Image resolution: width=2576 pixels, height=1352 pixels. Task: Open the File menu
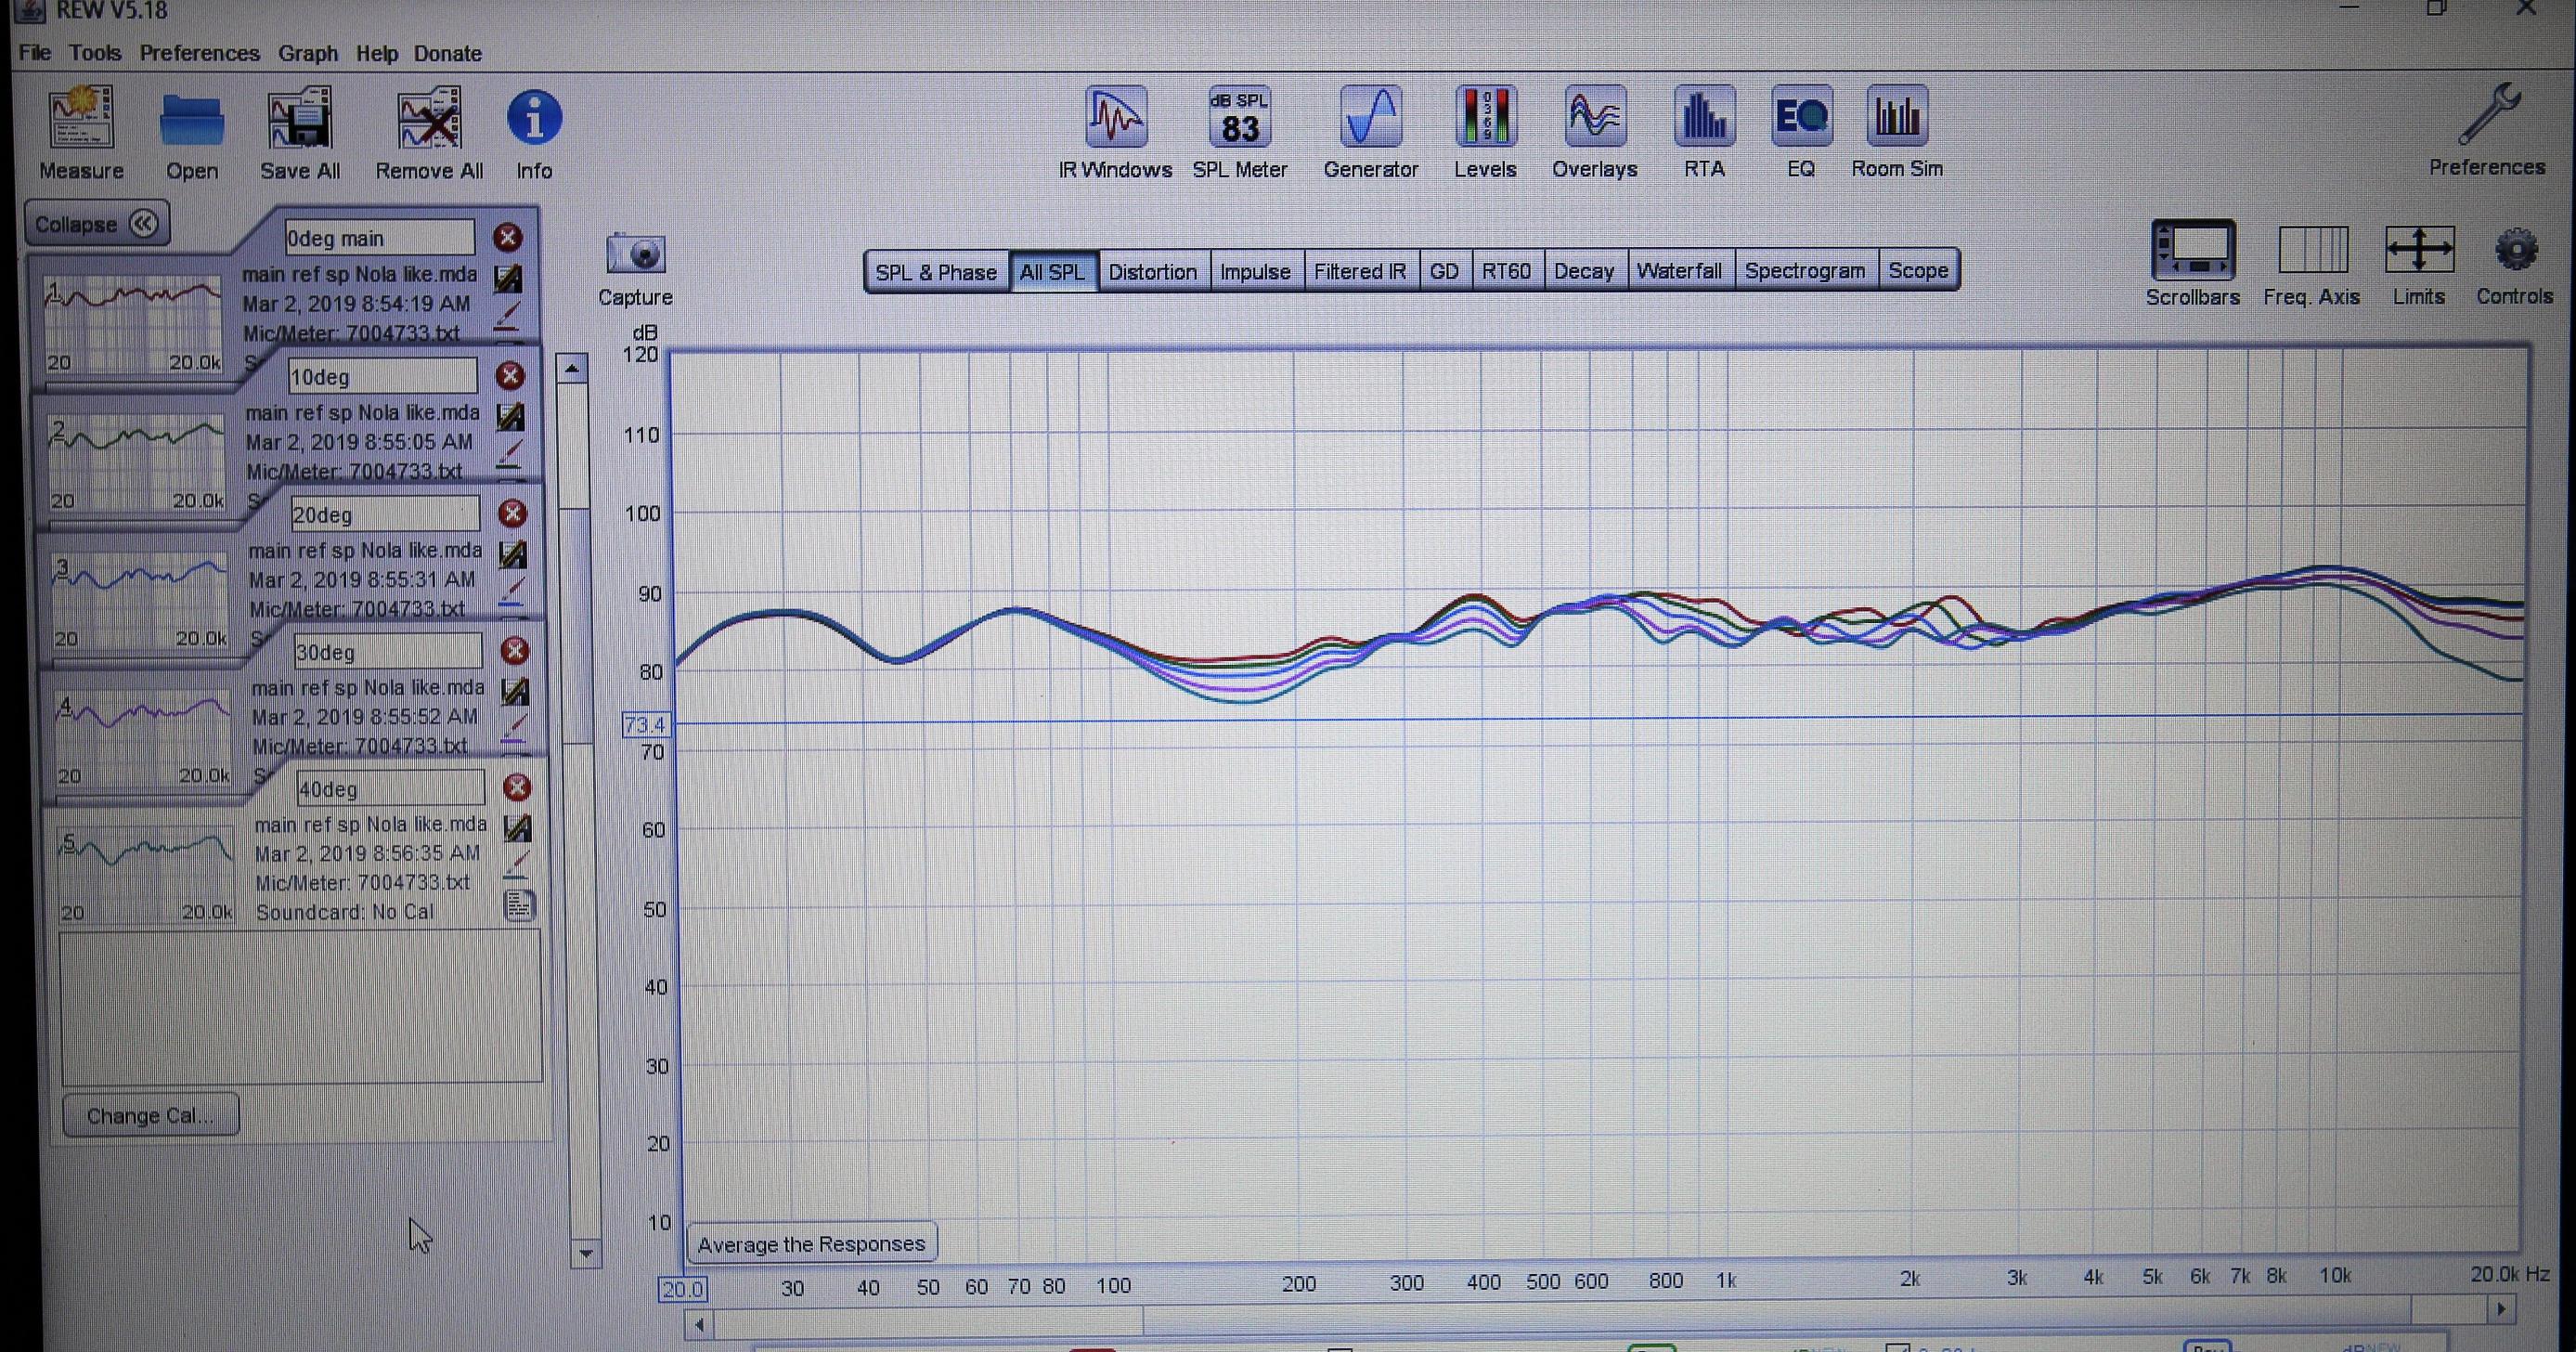pyautogui.click(x=35, y=53)
